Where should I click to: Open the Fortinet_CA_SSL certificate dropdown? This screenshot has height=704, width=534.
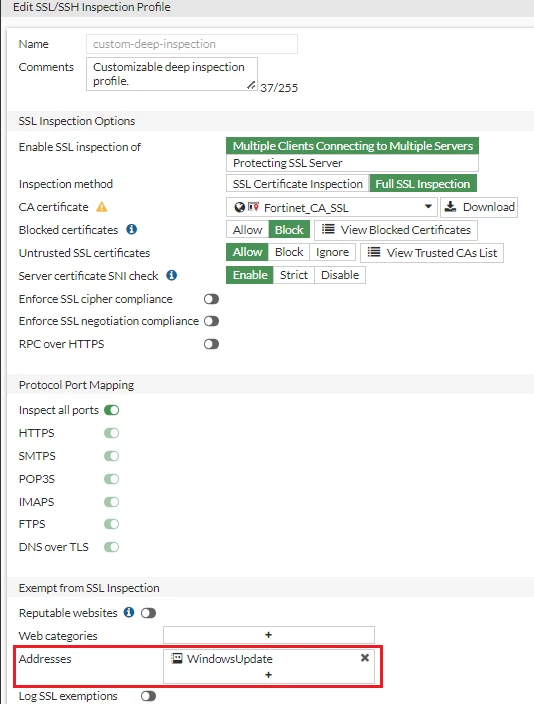(331, 207)
